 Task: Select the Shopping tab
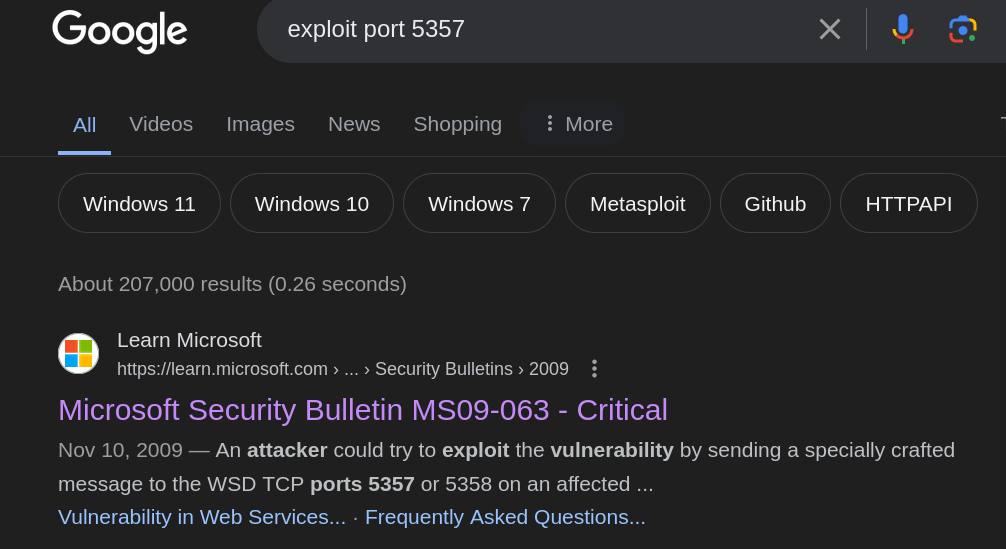tap(457, 124)
